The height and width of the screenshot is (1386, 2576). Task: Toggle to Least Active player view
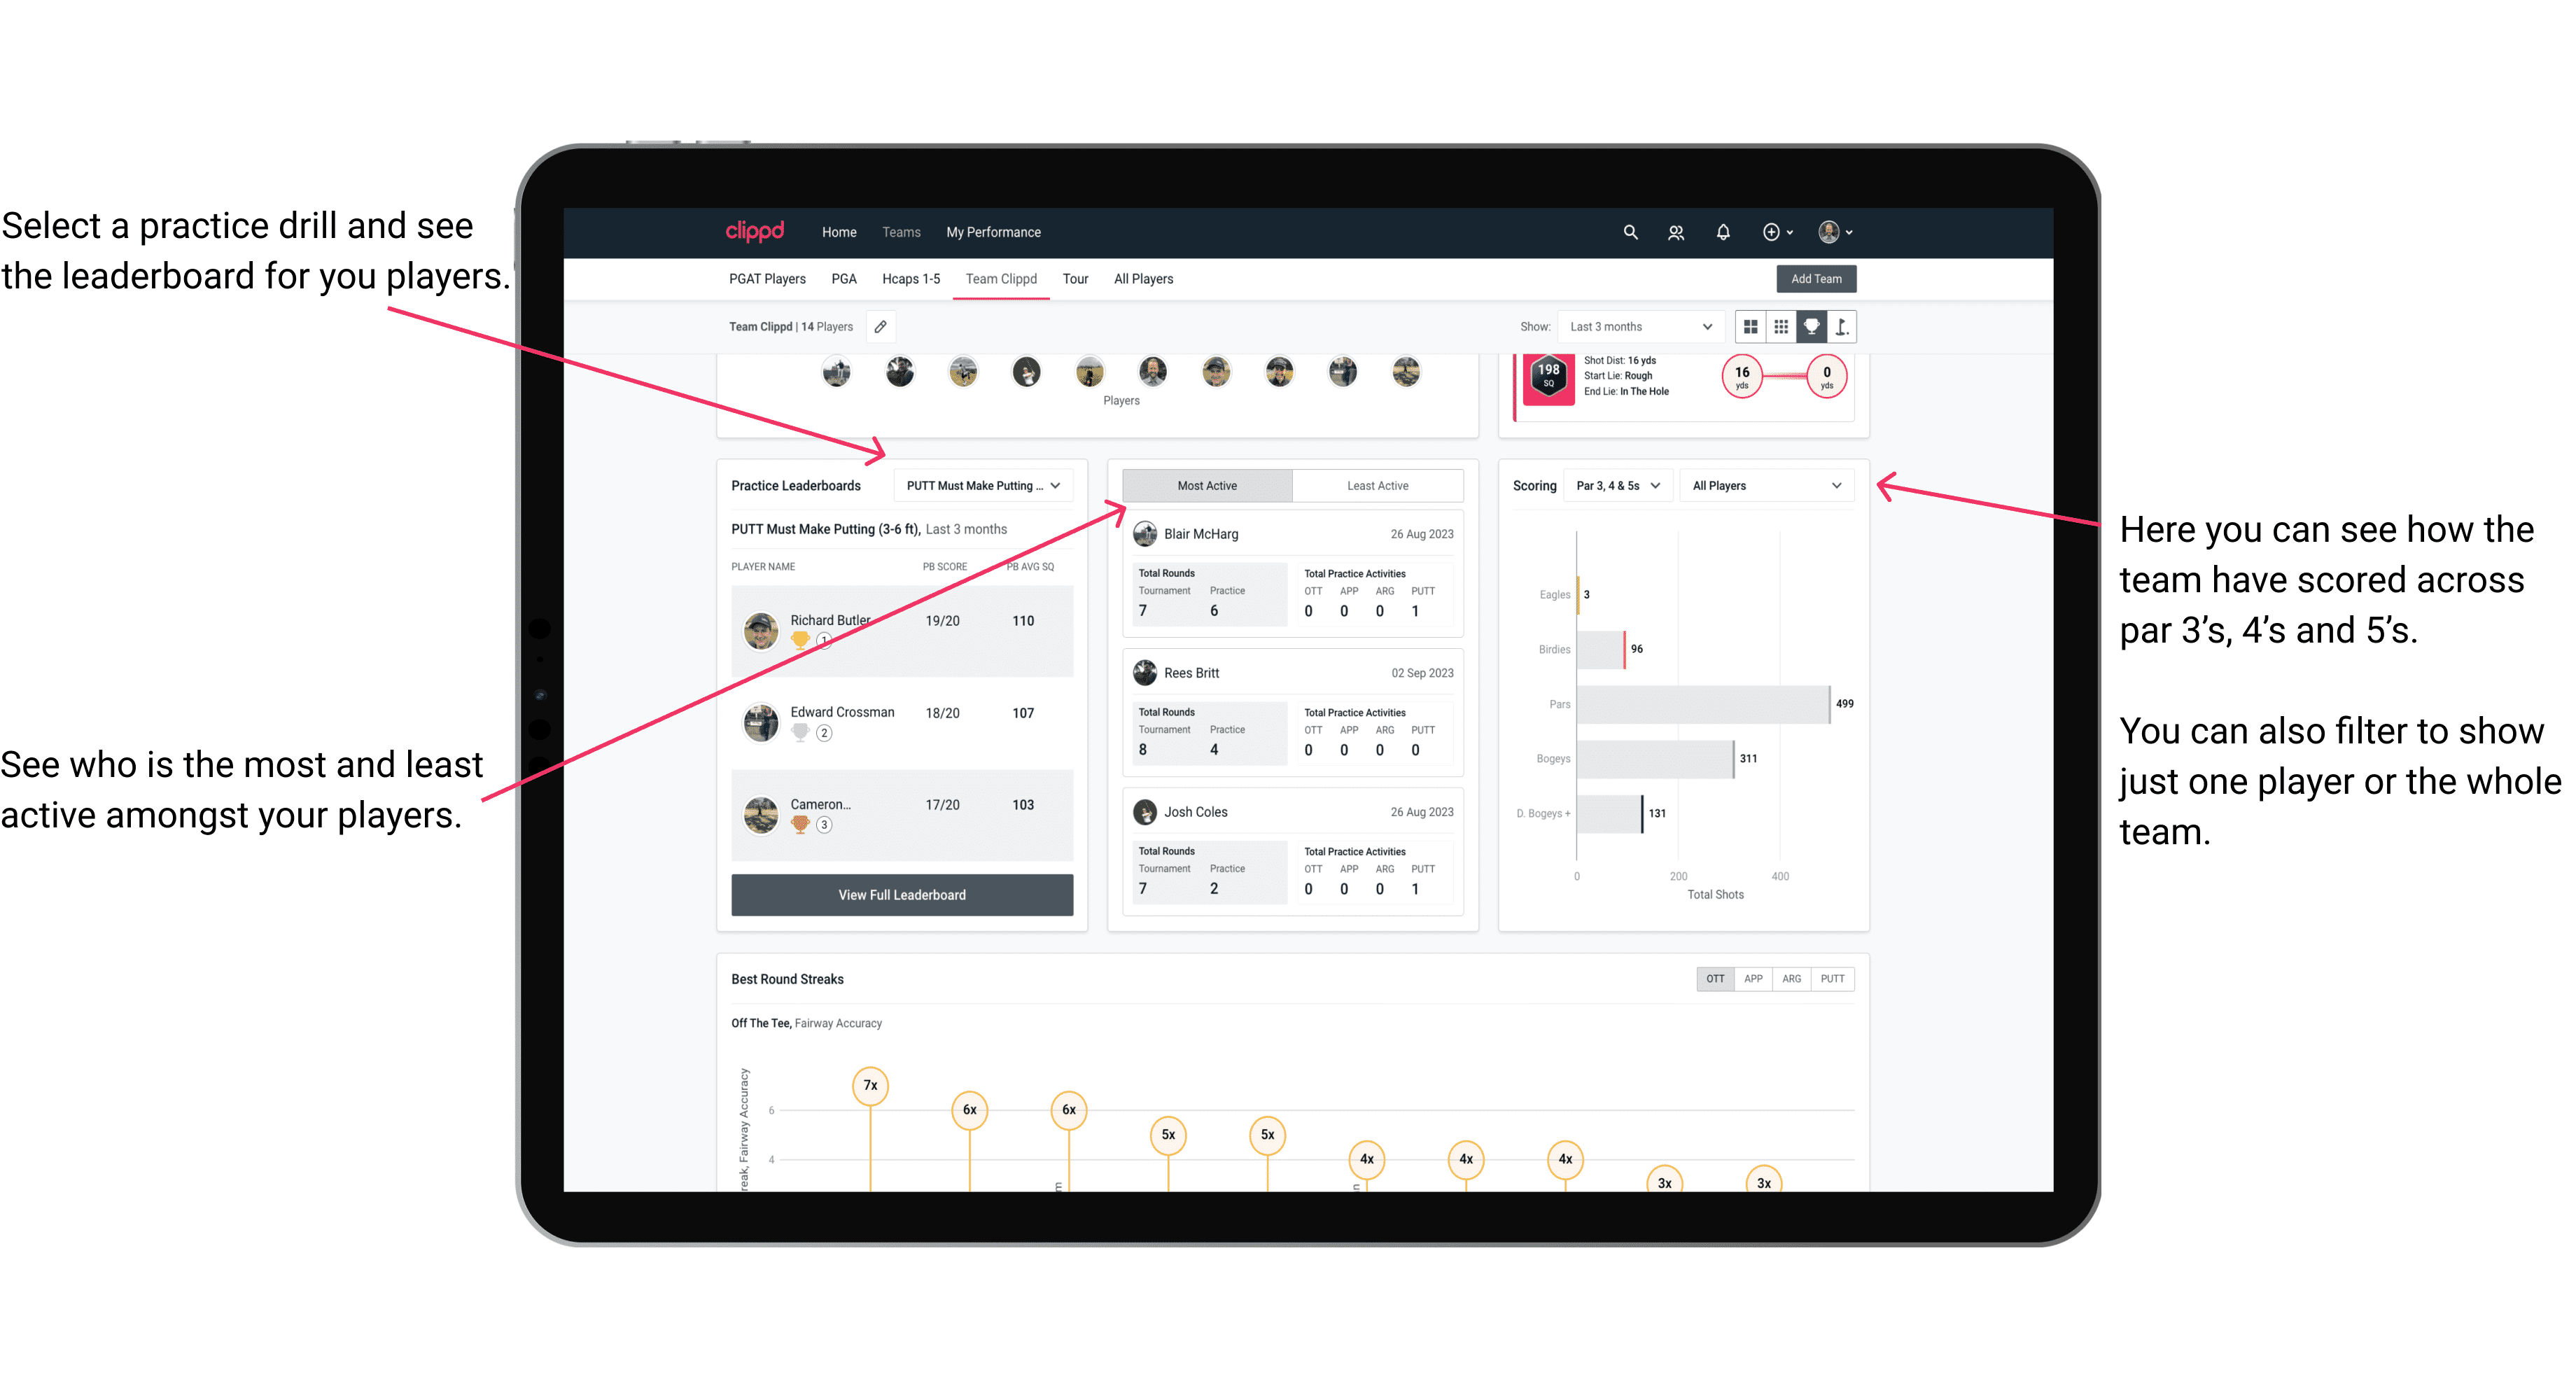1378,485
